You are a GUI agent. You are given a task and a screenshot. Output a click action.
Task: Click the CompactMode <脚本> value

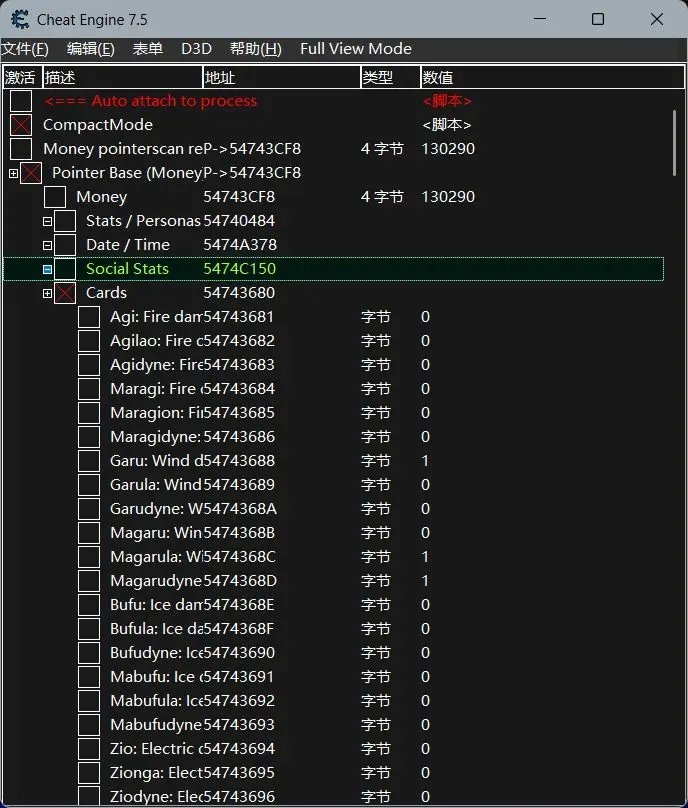(x=446, y=125)
